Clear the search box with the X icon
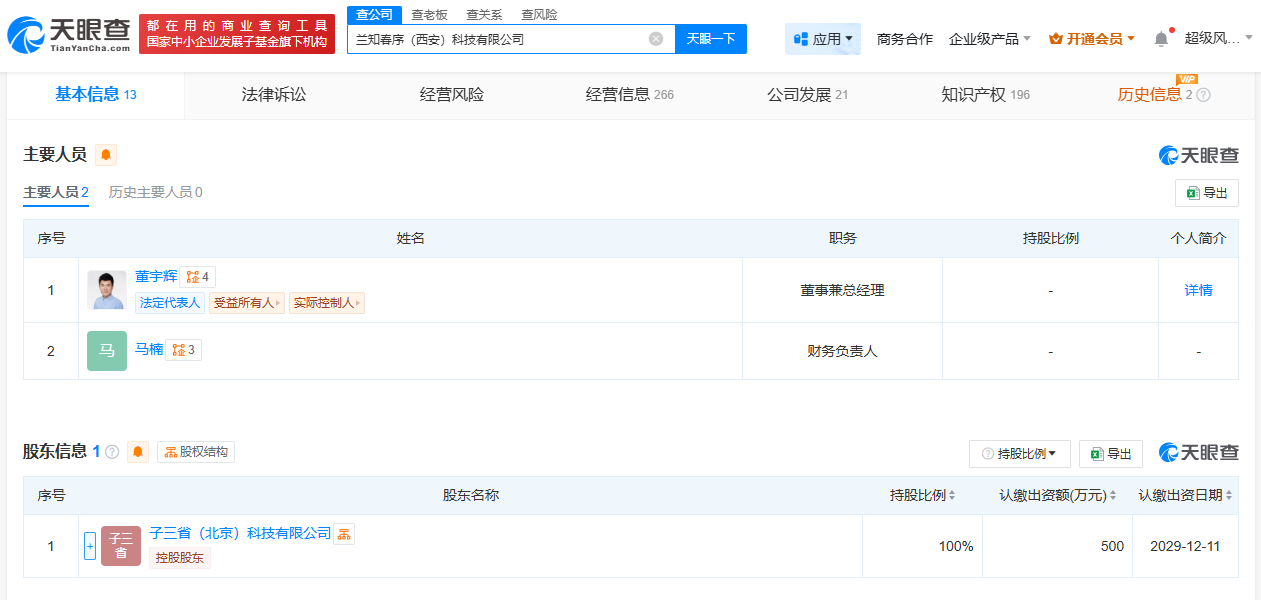Image resolution: width=1261 pixels, height=600 pixels. click(x=656, y=39)
